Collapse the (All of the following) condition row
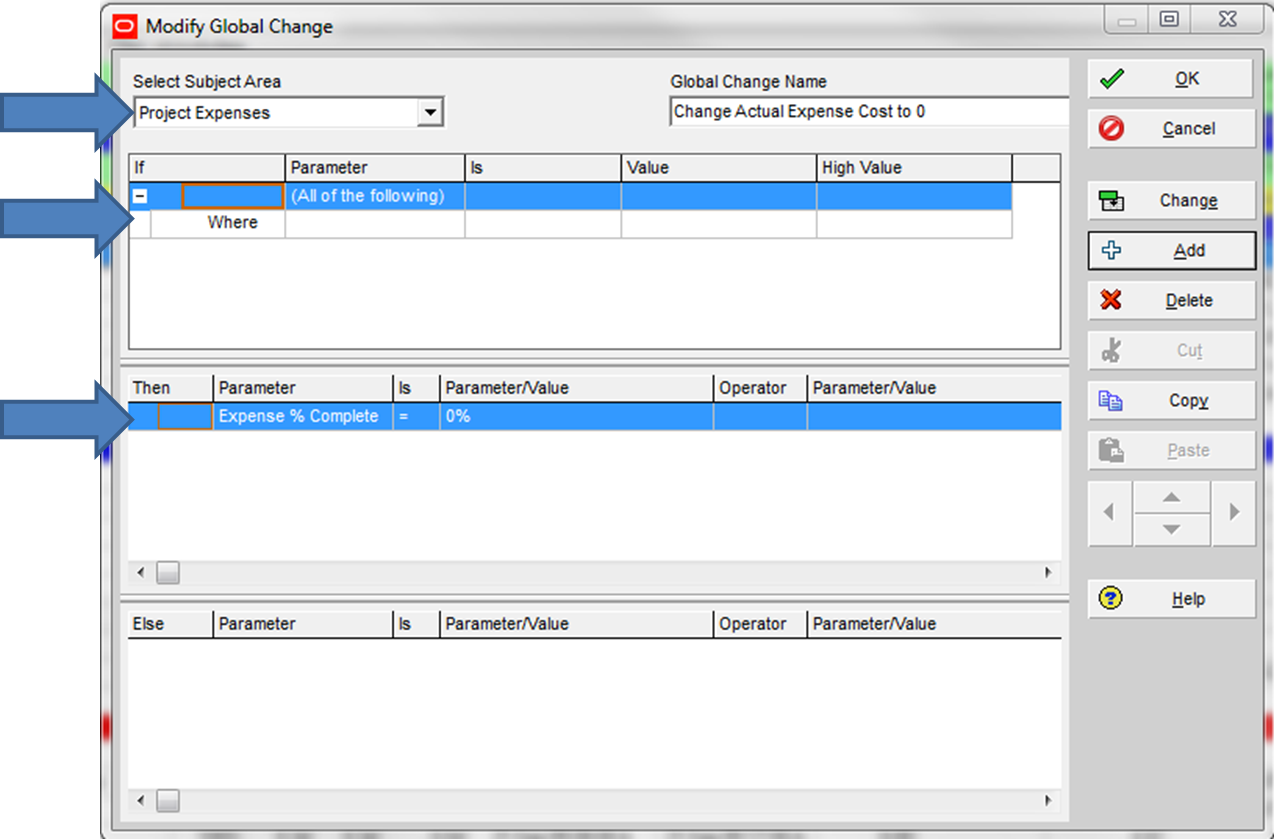The height and width of the screenshot is (839, 1274). 140,196
